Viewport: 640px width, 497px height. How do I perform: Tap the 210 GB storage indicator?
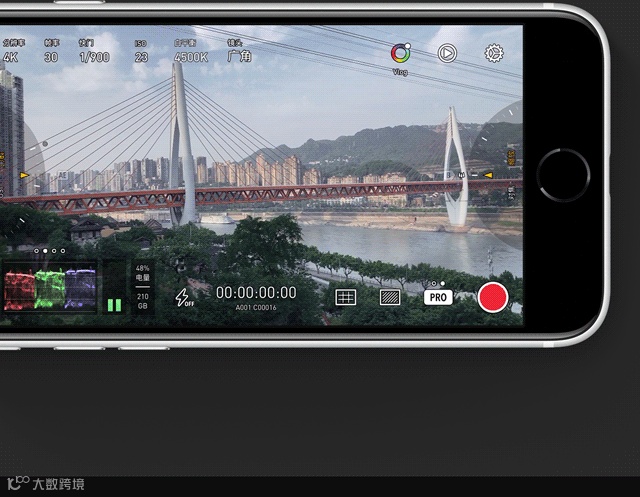(142, 301)
